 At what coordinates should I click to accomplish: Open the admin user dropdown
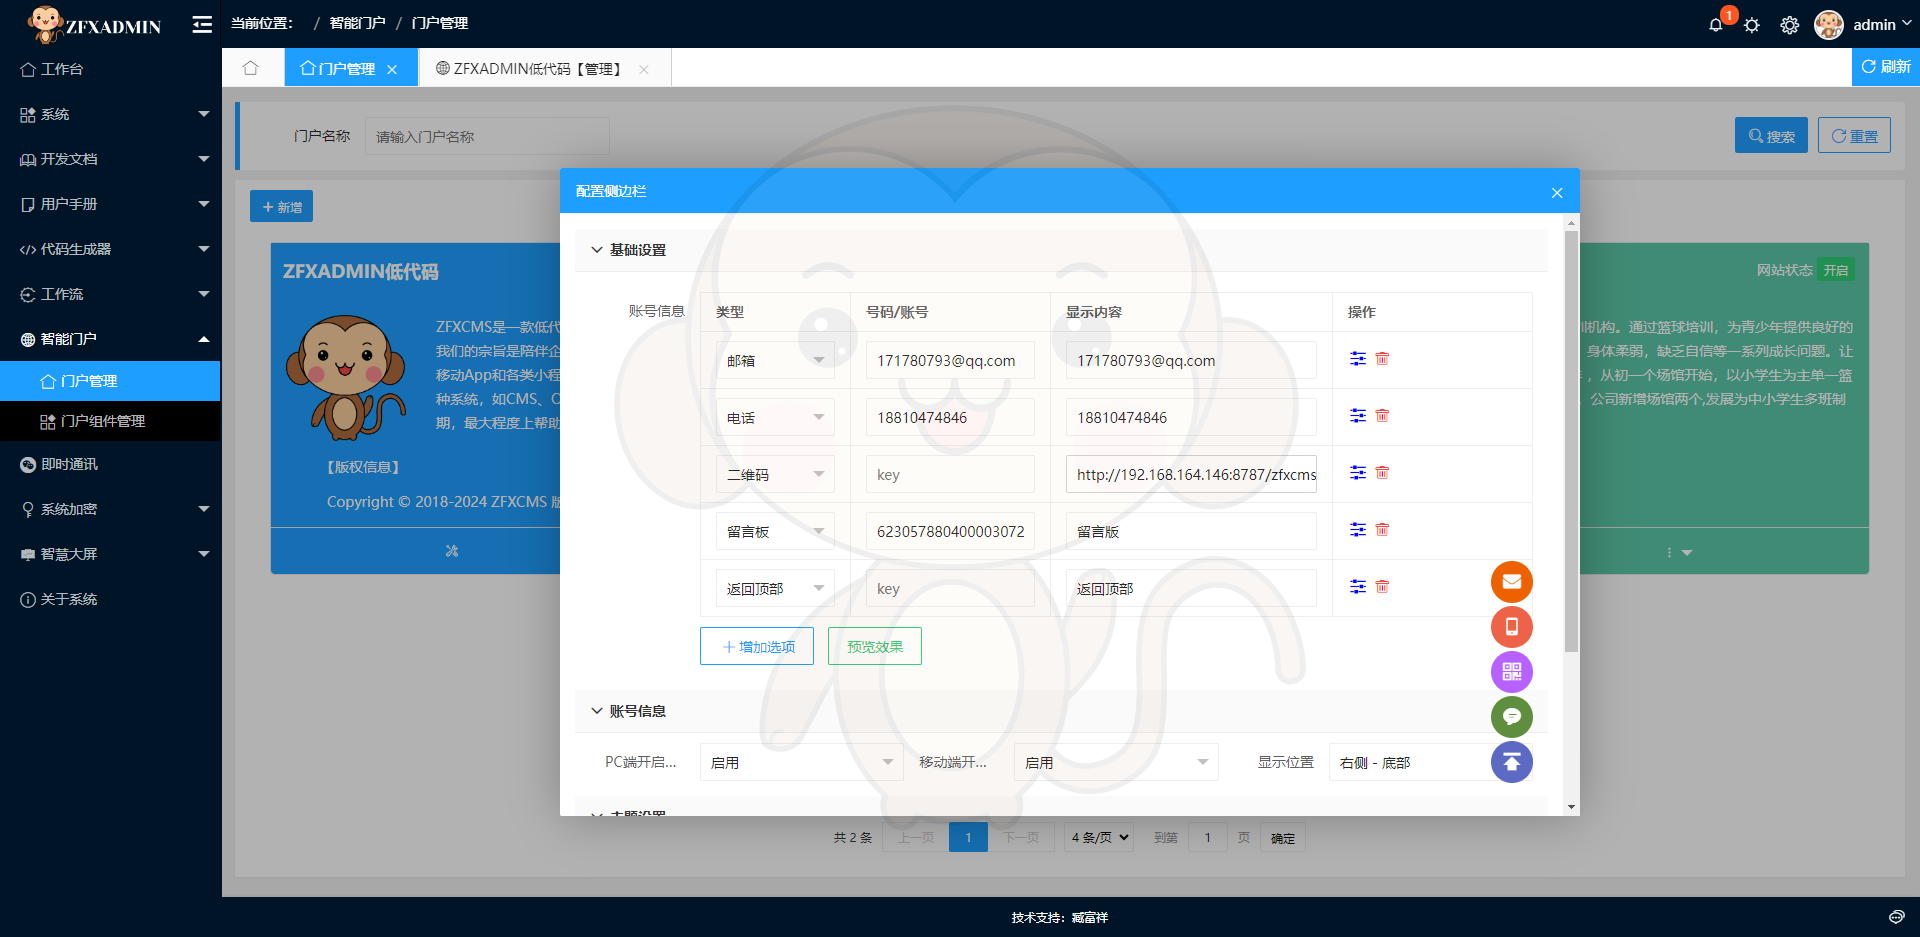coord(1882,25)
